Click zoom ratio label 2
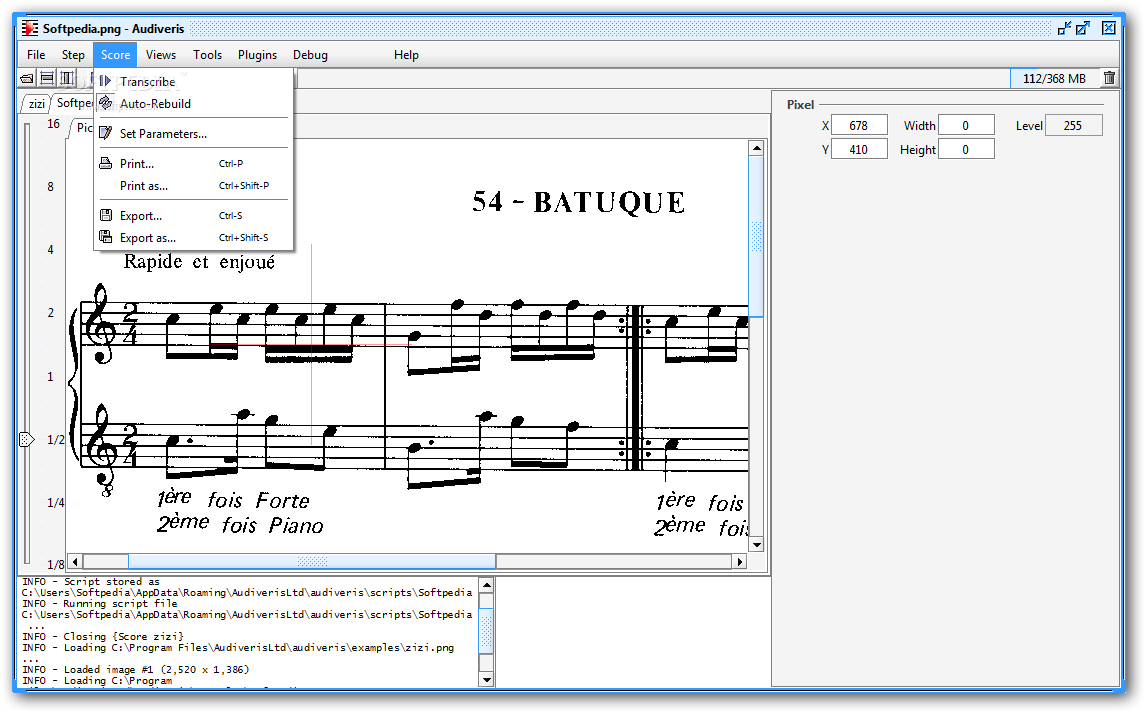 tap(50, 313)
